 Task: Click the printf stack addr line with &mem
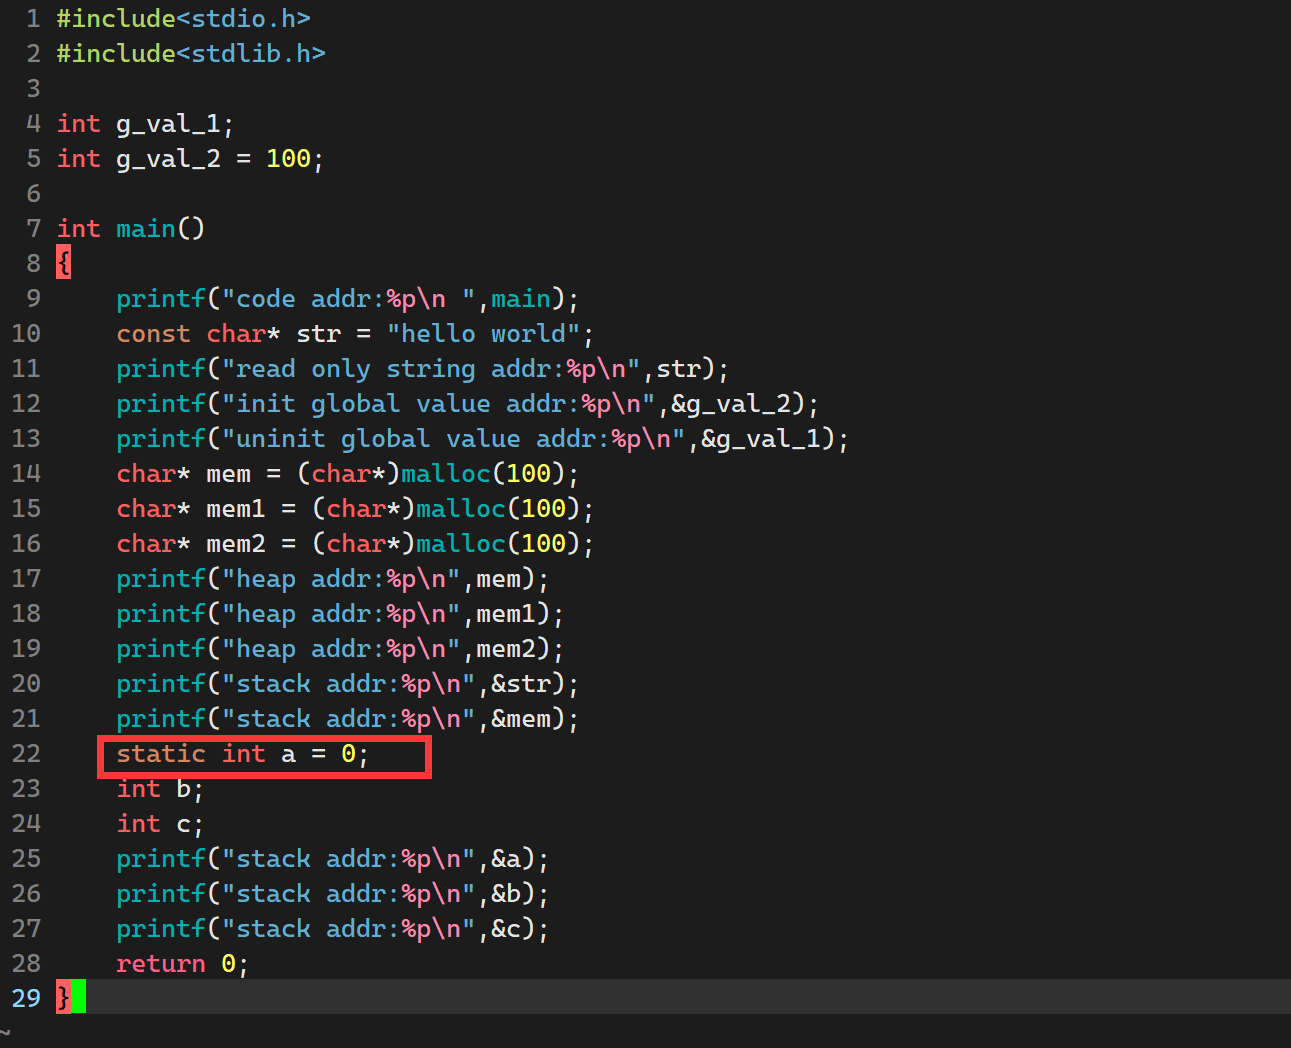(347, 719)
